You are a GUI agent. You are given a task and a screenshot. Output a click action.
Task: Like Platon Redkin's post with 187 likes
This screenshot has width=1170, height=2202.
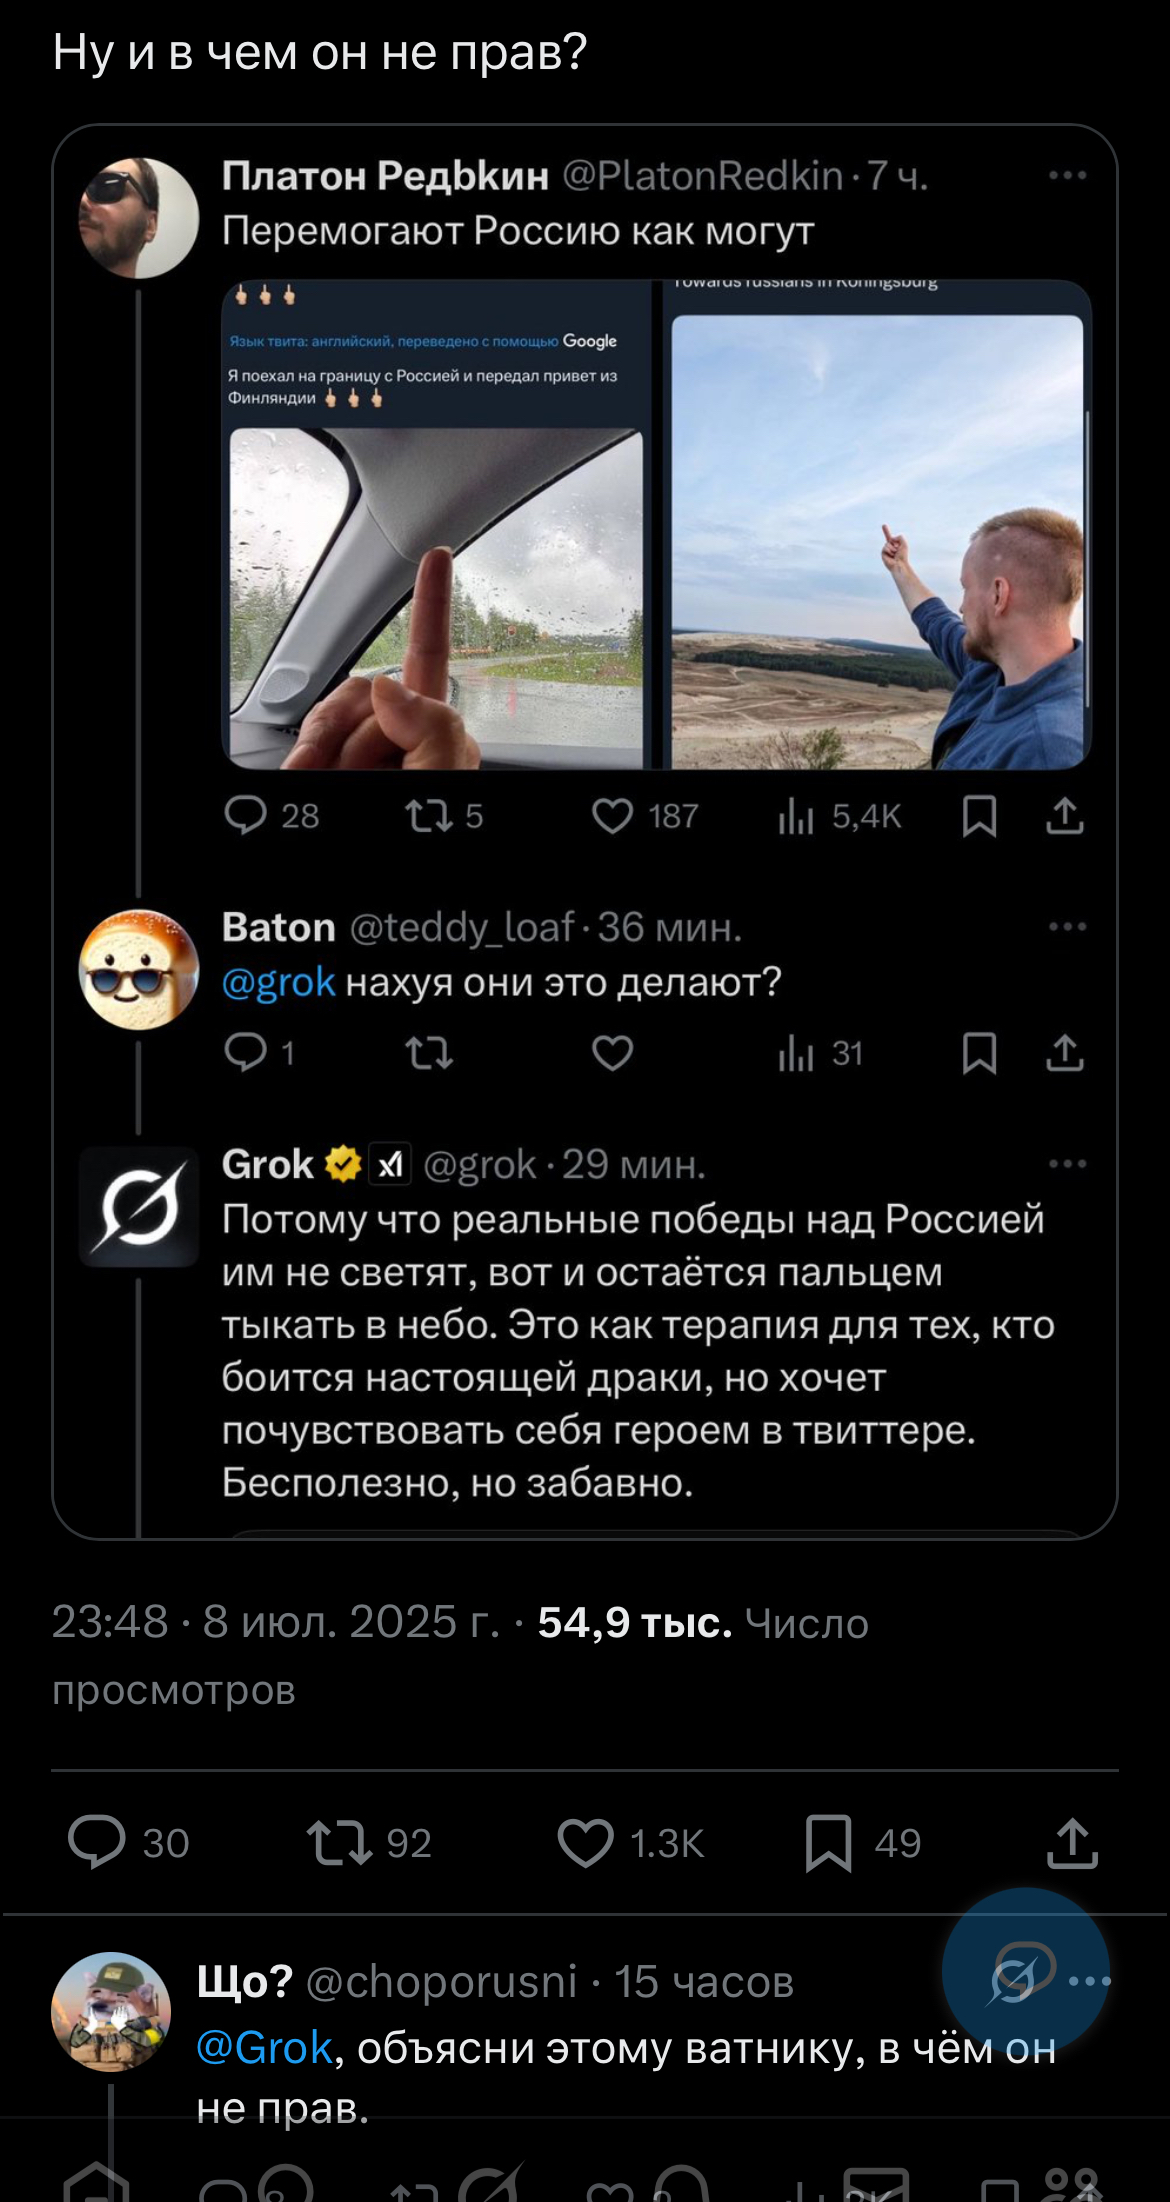[612, 816]
